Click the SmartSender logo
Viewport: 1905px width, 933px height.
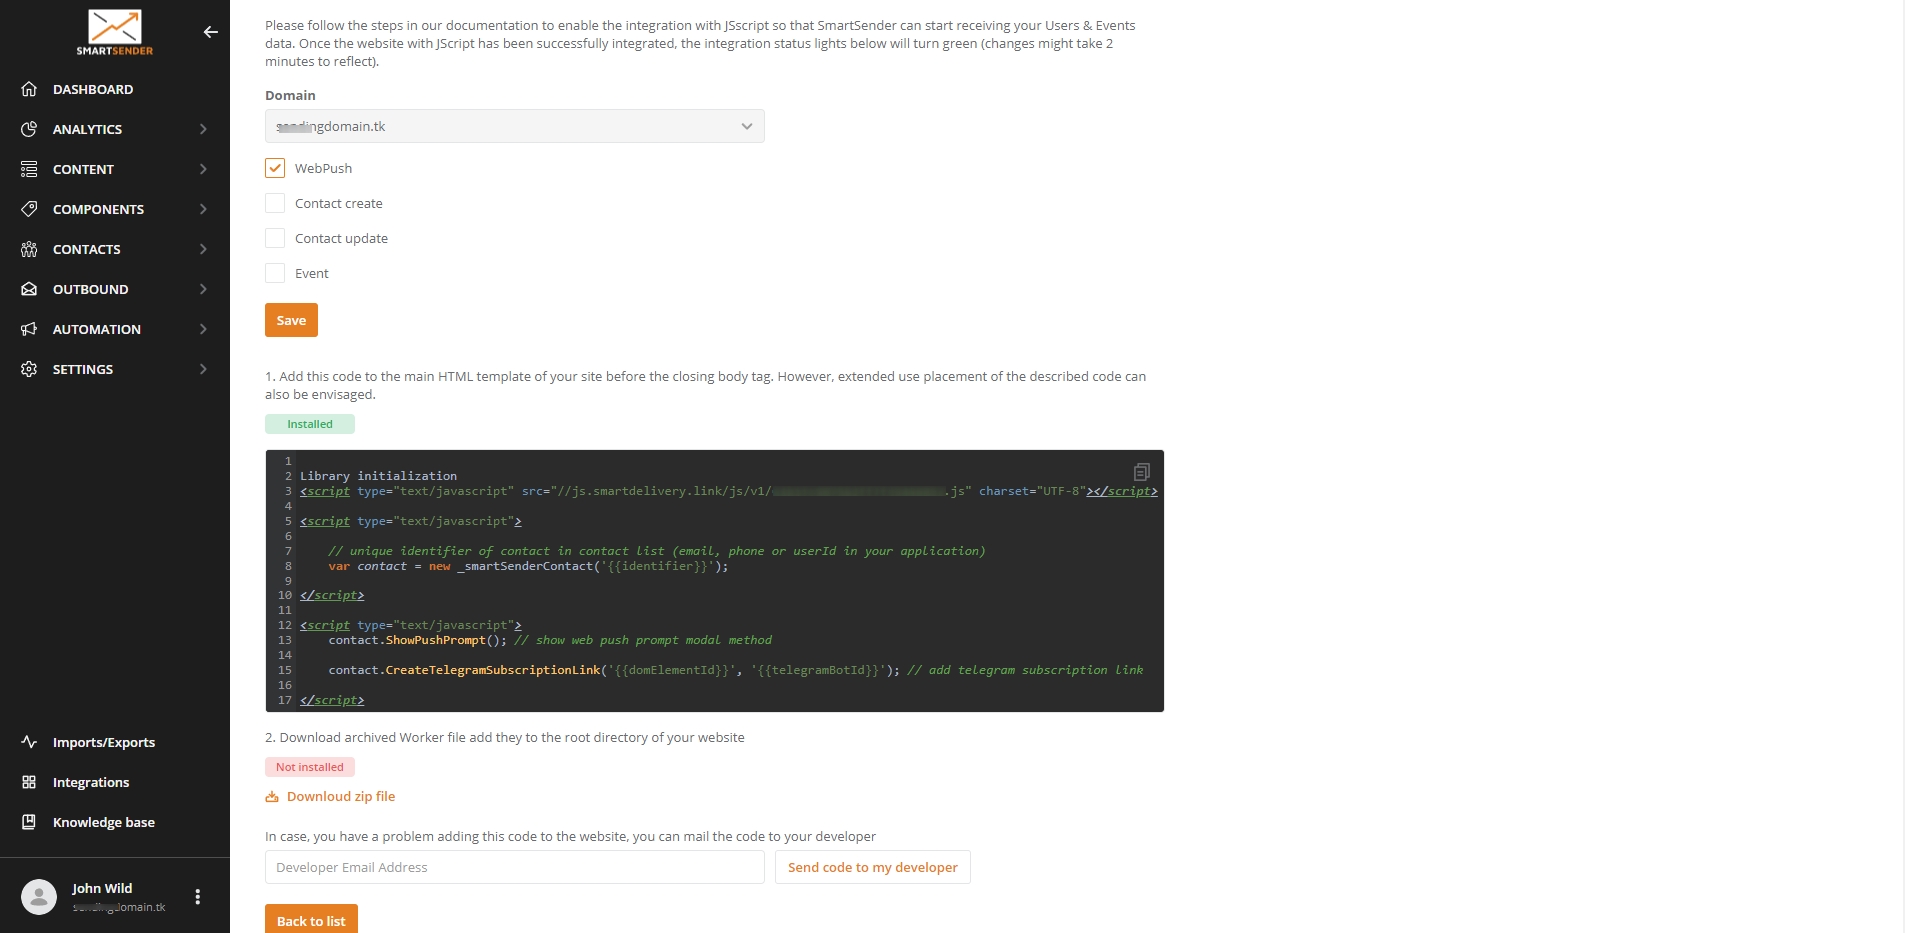[115, 32]
